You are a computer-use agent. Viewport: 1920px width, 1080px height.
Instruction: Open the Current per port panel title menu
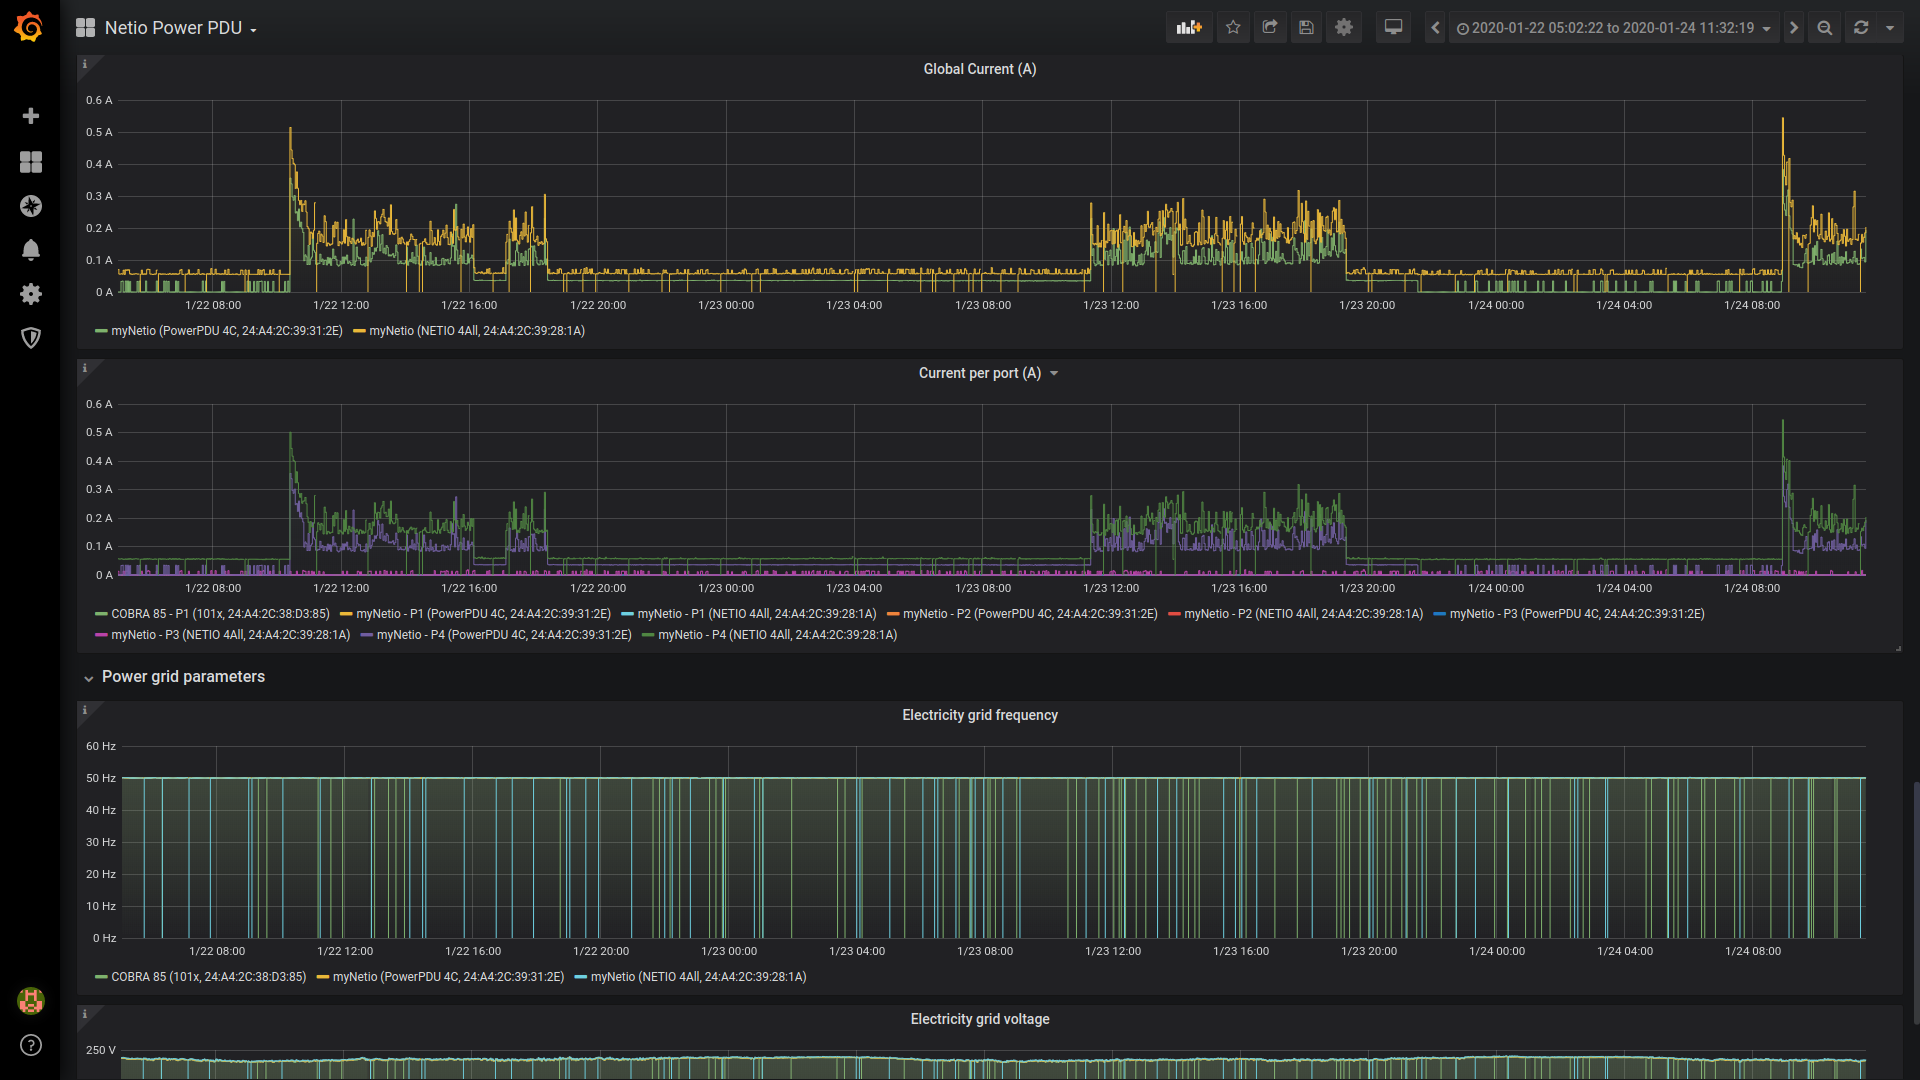[980, 373]
